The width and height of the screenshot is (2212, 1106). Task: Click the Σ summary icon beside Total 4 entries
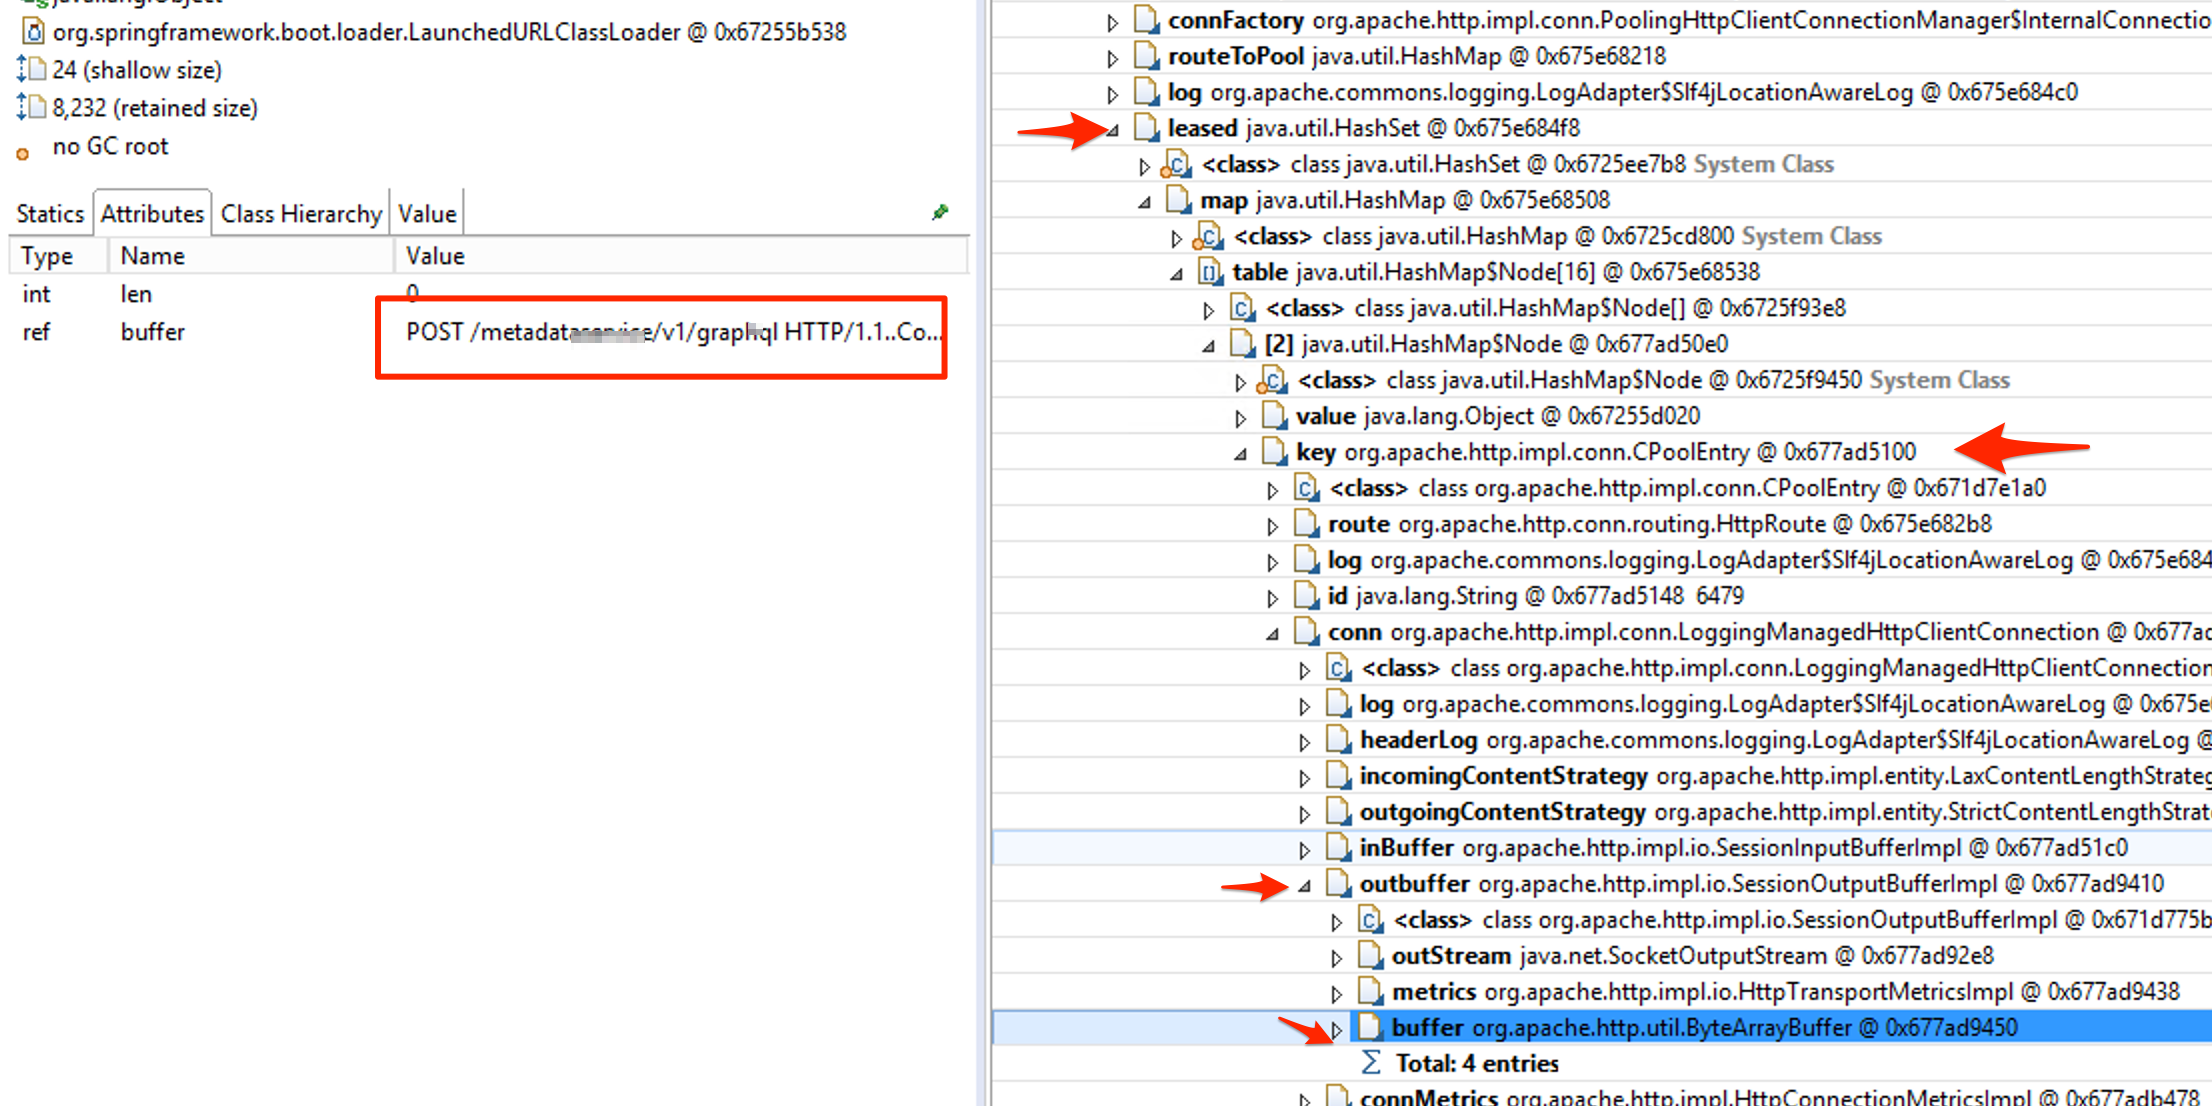click(1371, 1062)
